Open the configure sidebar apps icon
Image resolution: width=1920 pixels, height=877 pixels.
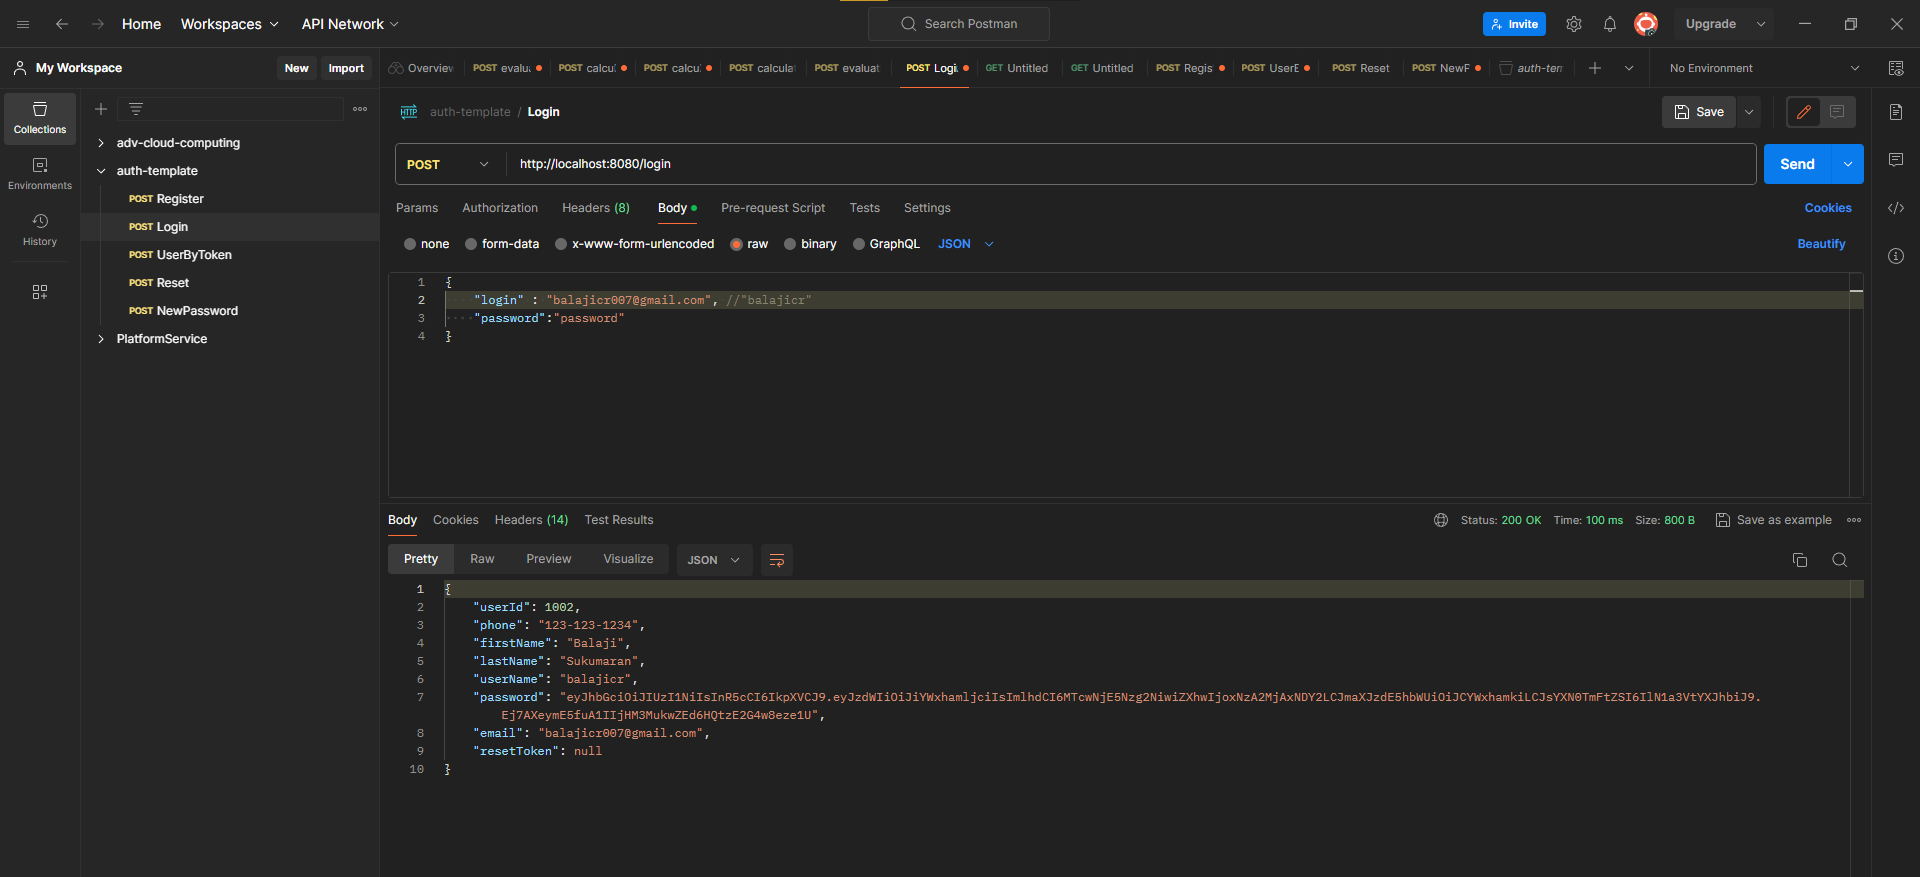coord(40,292)
